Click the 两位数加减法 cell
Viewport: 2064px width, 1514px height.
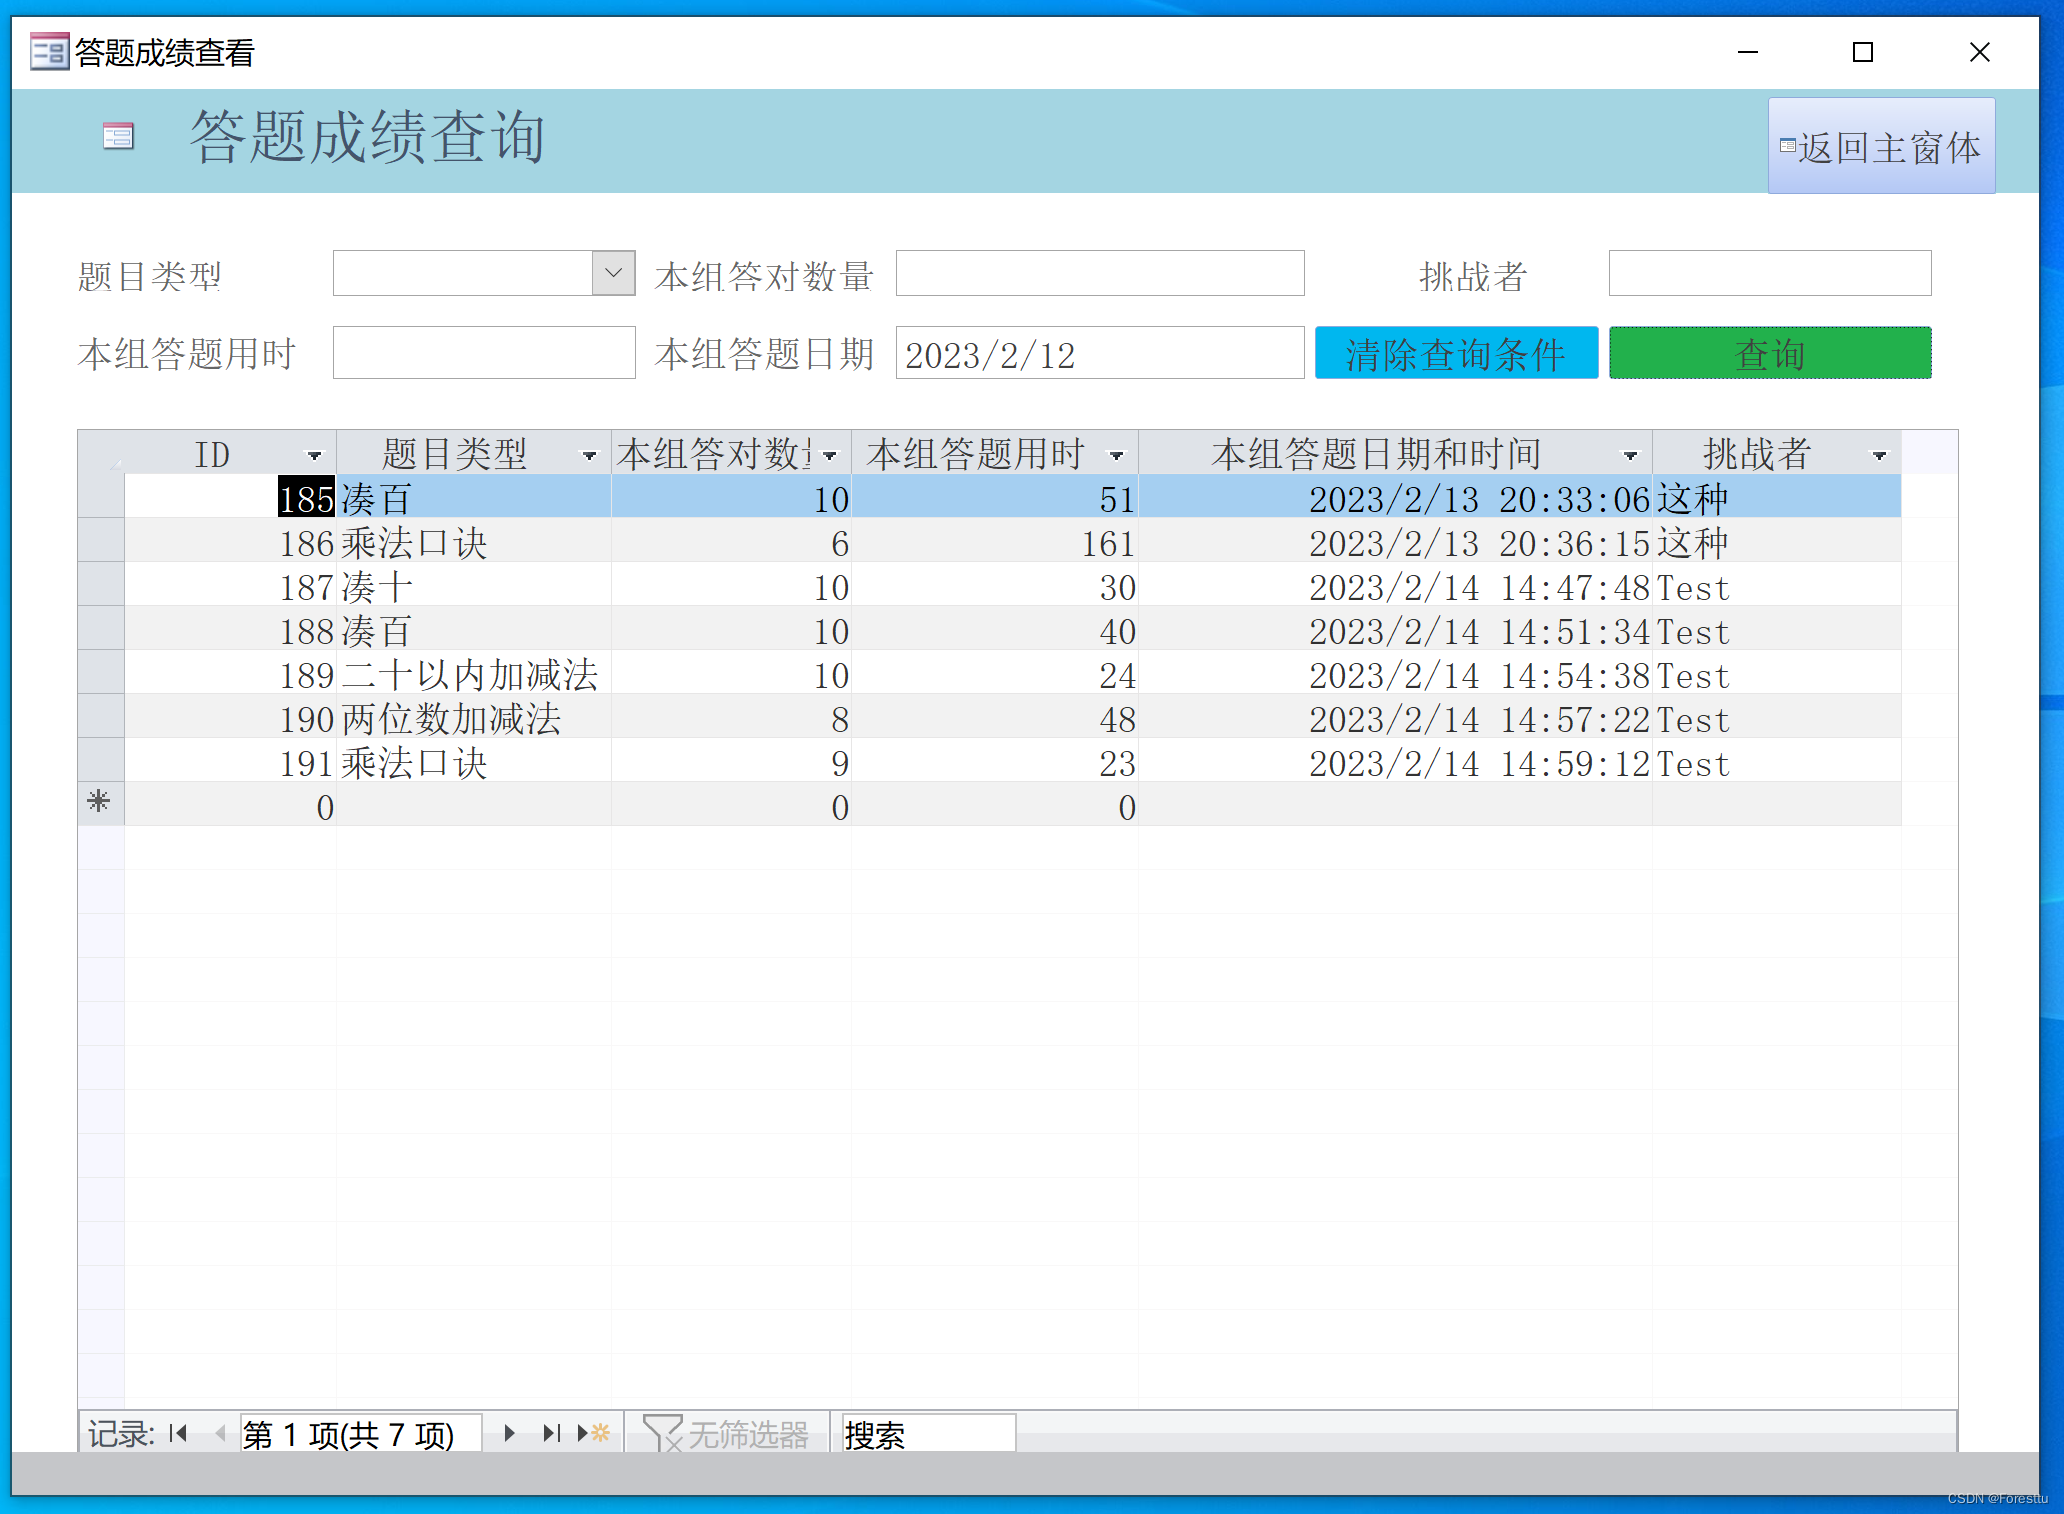[x=474, y=717]
